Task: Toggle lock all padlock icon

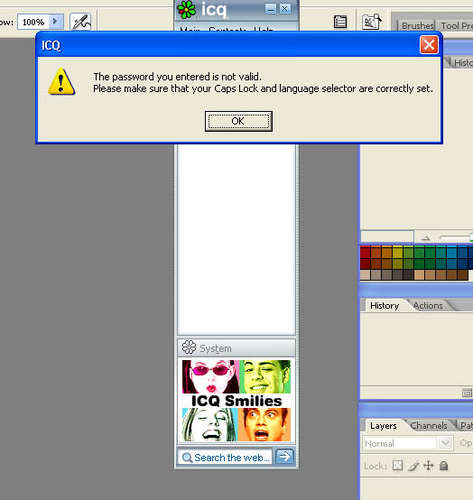Action: pos(444,465)
